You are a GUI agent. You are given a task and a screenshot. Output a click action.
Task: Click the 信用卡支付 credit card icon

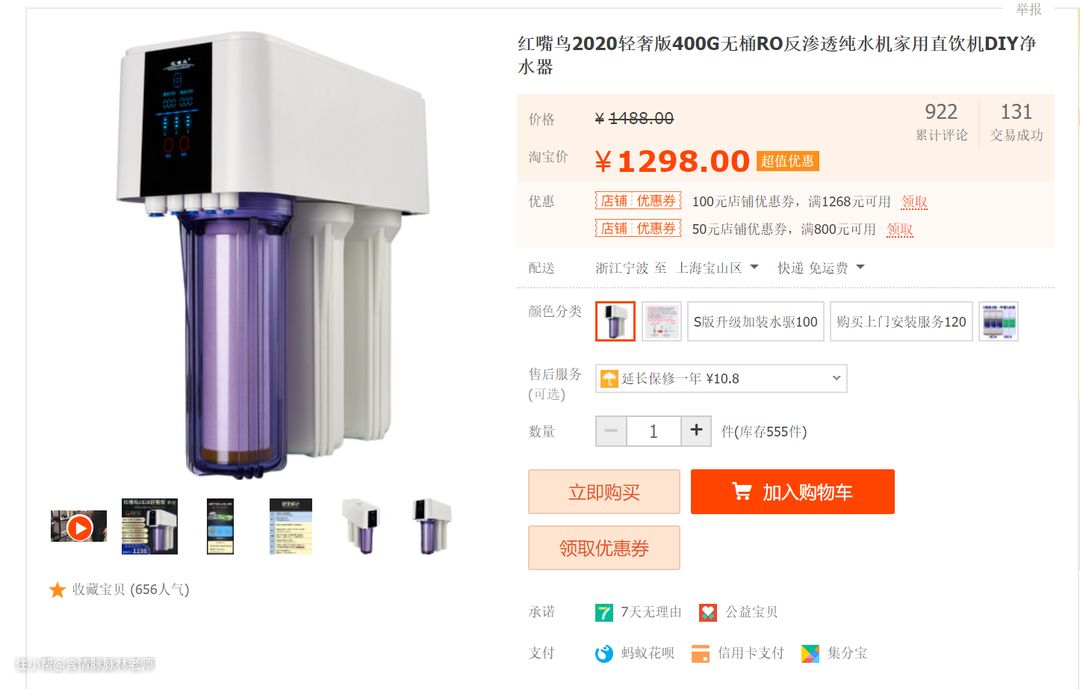pyautogui.click(x=700, y=653)
